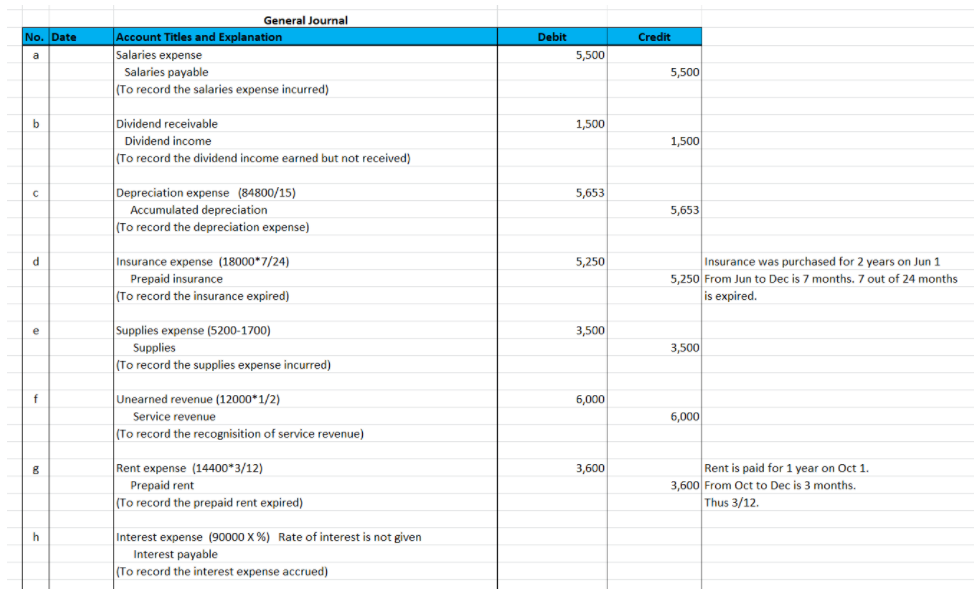This screenshot has height=589, width=974.
Task: Select the Account Titles and Explanation header
Action: coord(200,36)
